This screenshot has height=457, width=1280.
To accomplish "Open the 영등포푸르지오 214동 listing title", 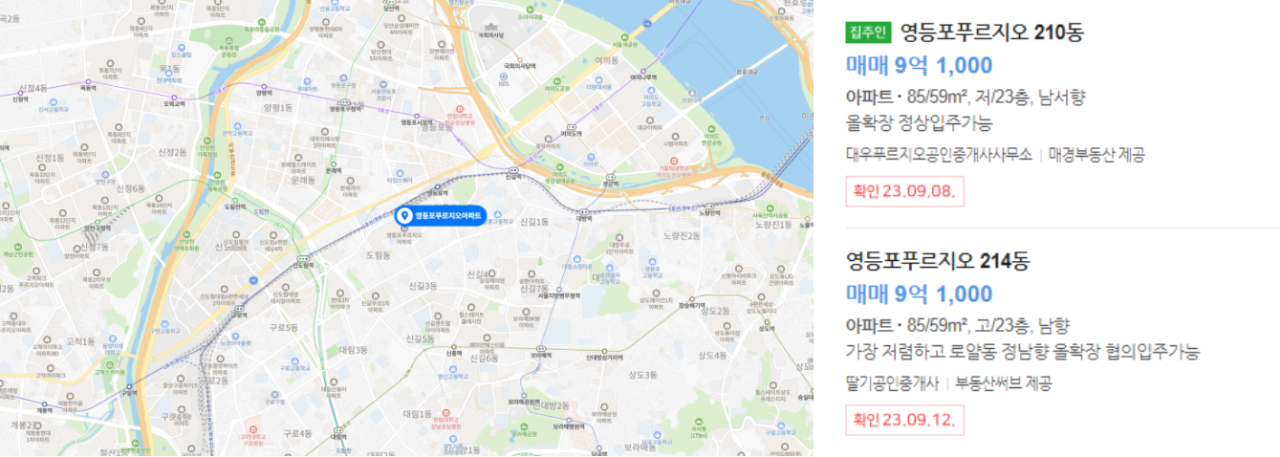I will pos(938,262).
